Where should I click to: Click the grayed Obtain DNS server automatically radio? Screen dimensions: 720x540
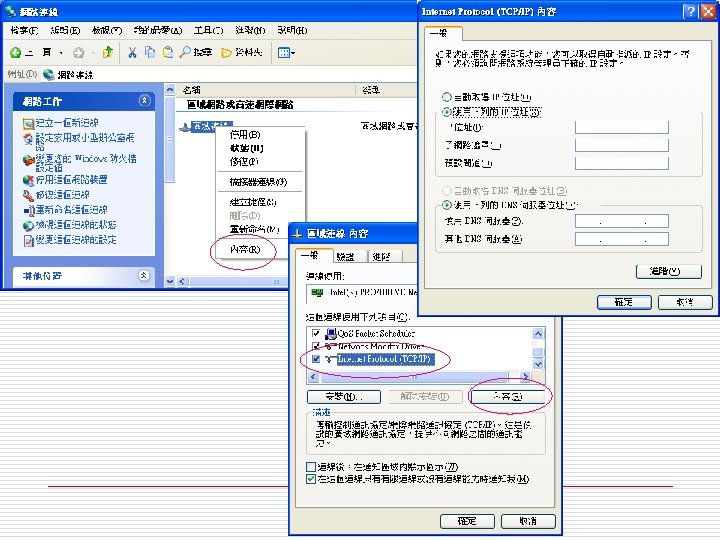[446, 191]
